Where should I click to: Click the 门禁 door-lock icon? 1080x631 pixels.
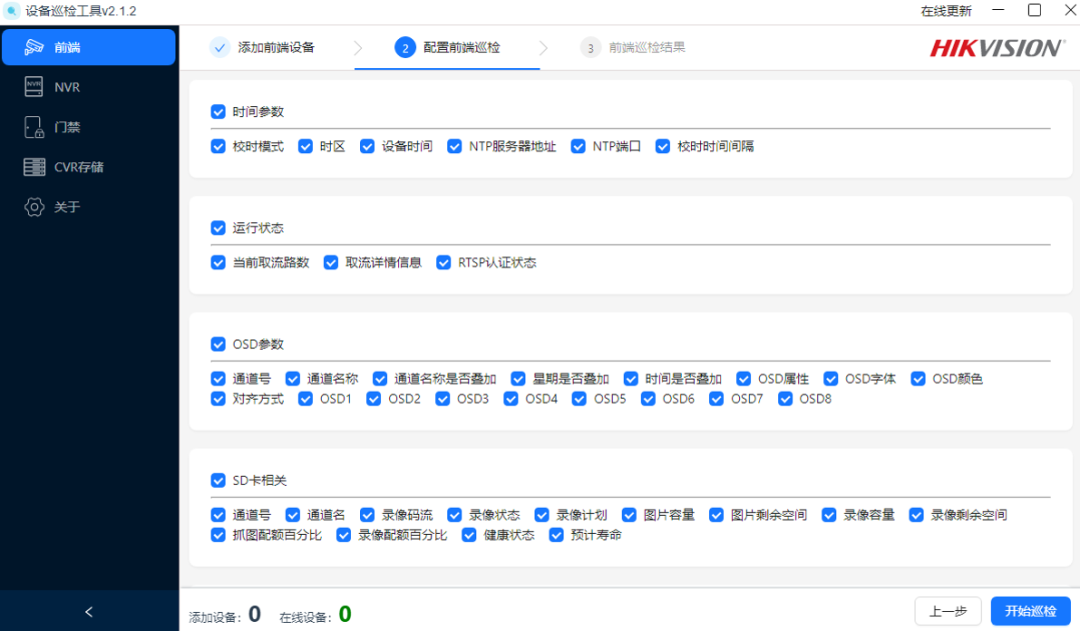pos(34,127)
